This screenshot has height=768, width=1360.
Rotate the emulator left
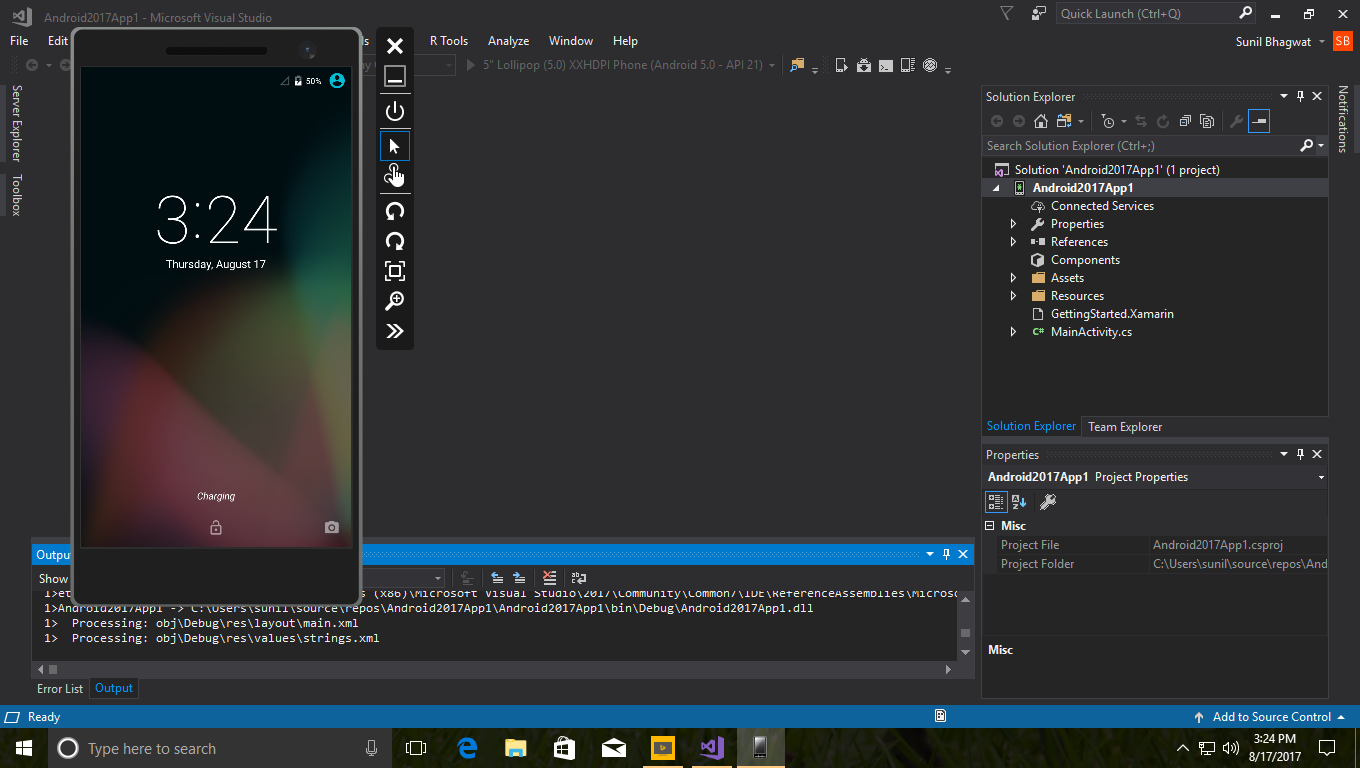coord(395,211)
